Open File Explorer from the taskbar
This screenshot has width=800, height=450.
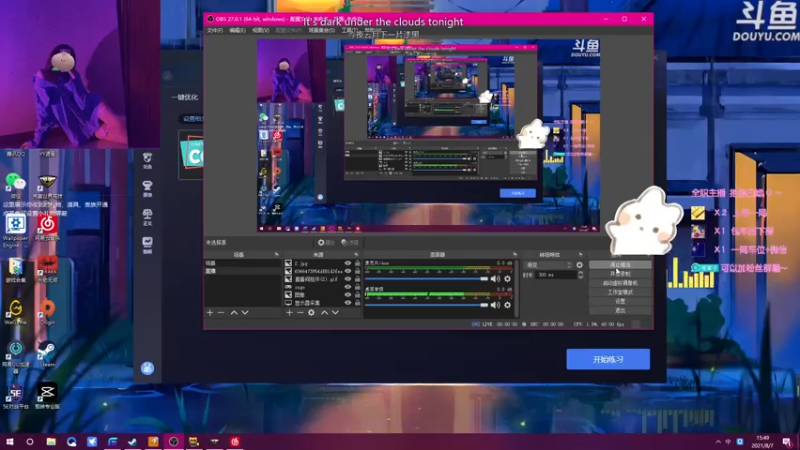coord(51,441)
